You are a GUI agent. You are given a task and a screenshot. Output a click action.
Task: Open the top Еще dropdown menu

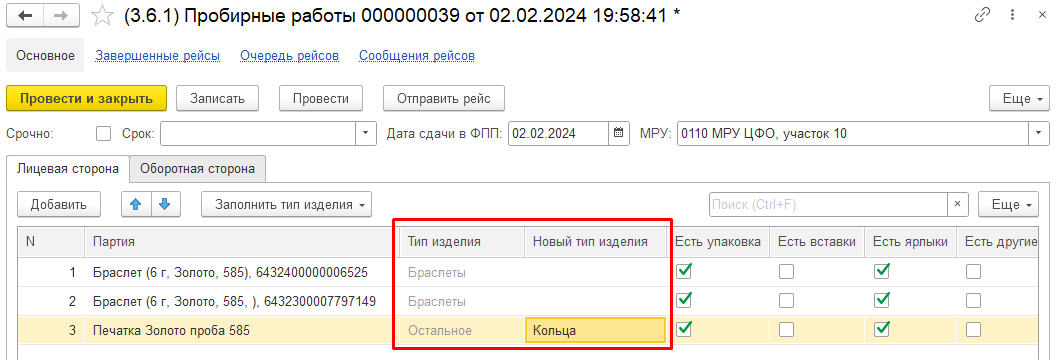1019,98
